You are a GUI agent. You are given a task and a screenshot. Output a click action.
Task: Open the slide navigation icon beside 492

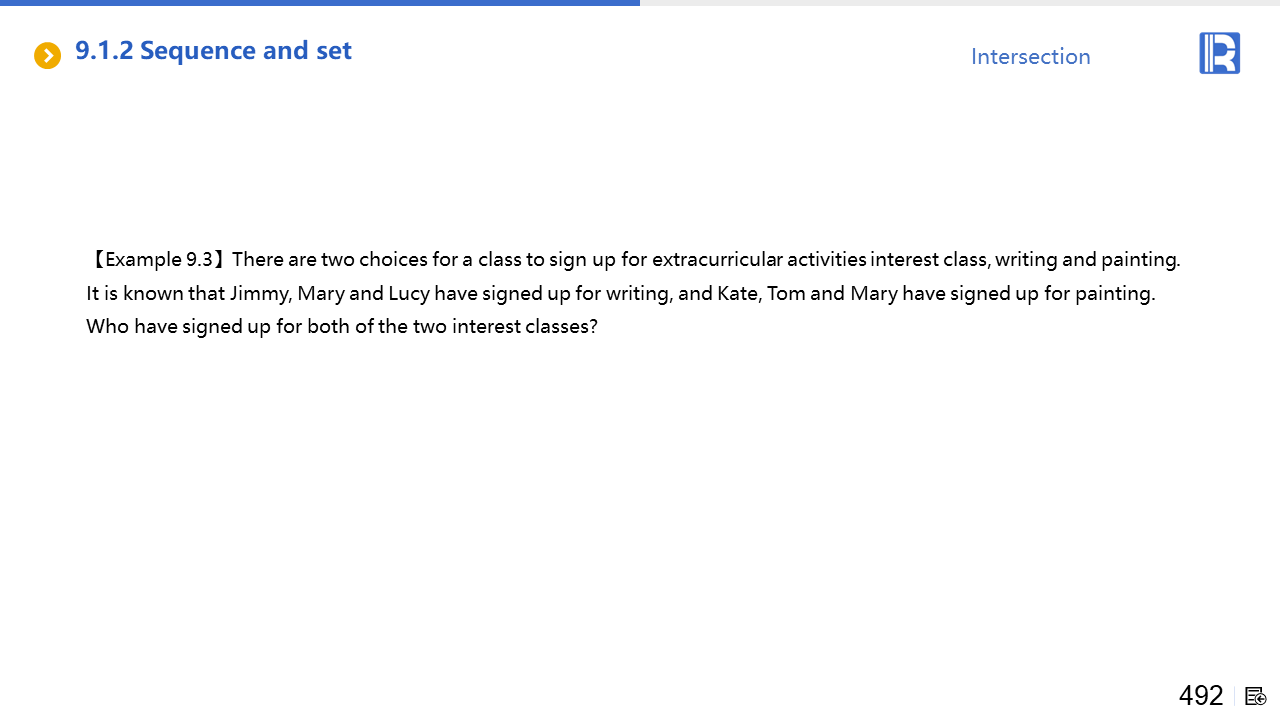click(x=1256, y=696)
